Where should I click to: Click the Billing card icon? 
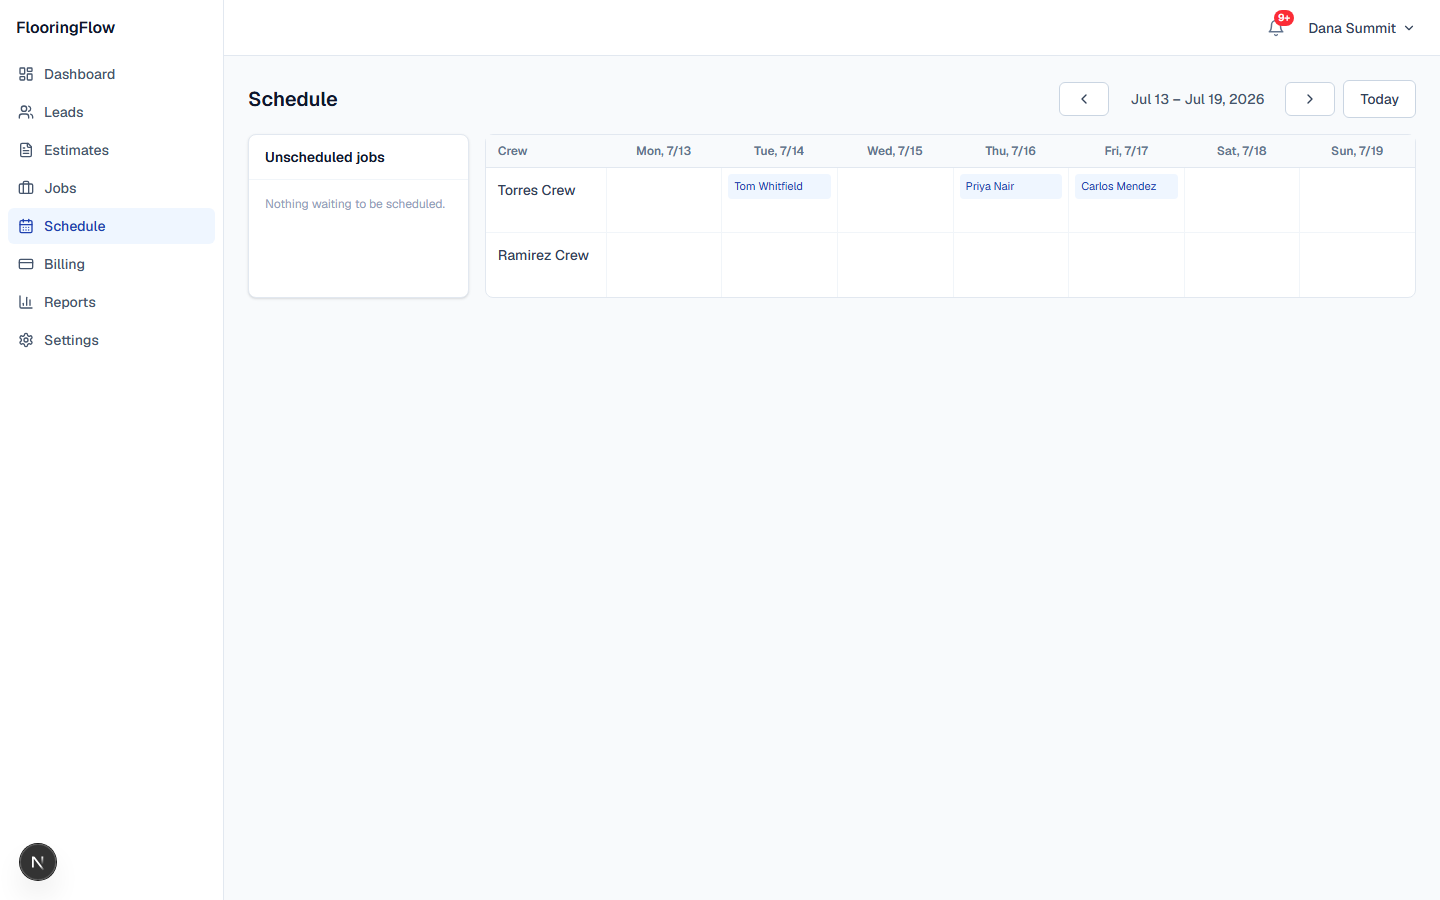pos(26,264)
